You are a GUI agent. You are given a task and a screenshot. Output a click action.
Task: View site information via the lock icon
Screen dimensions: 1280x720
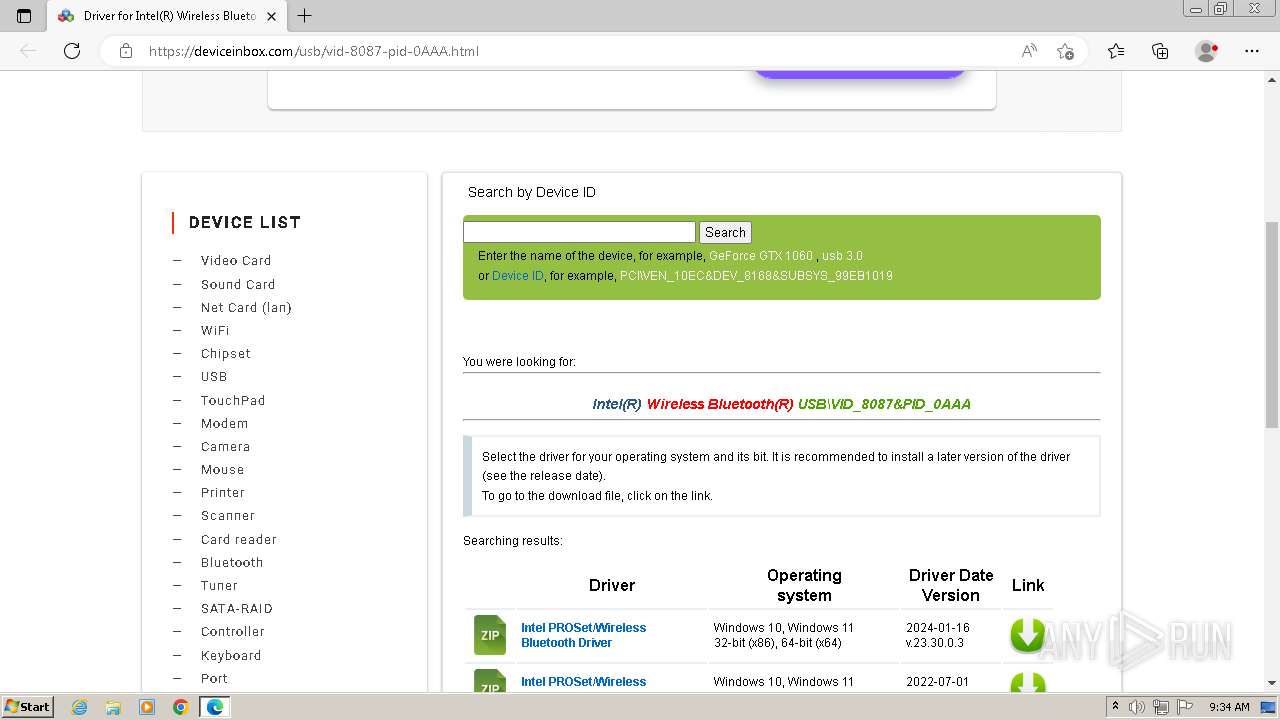(x=126, y=51)
